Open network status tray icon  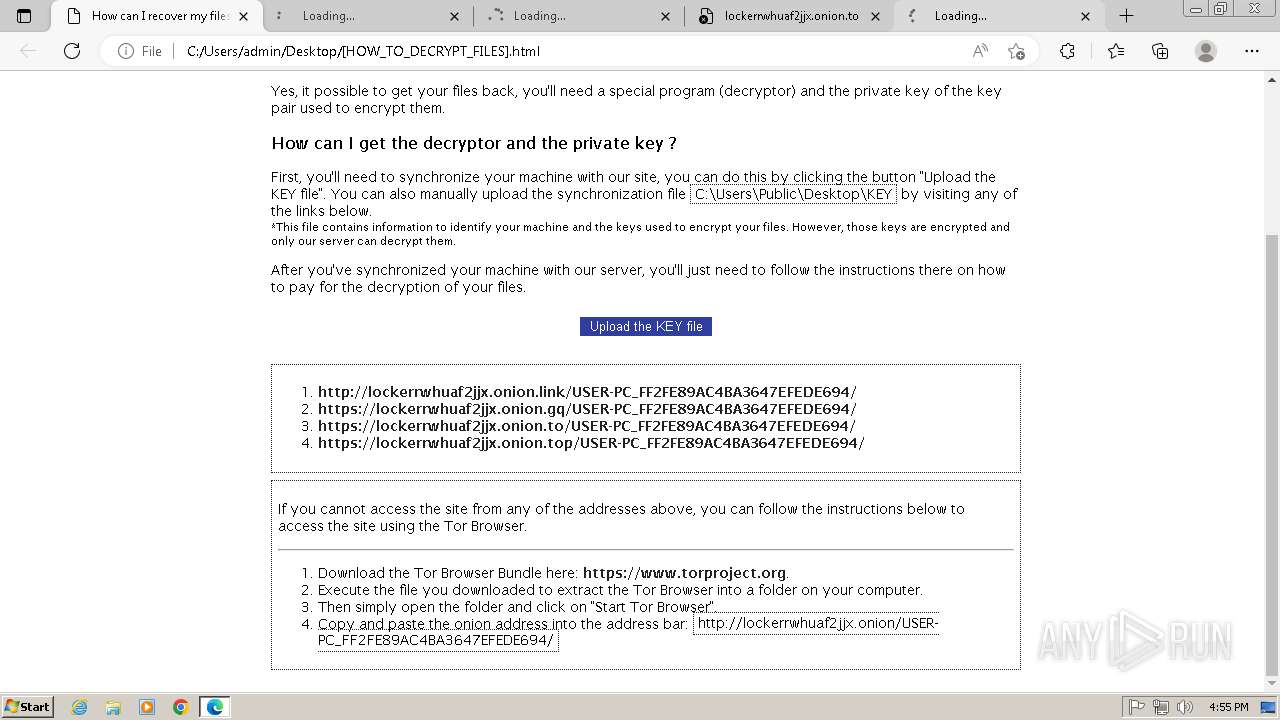[1160, 707]
